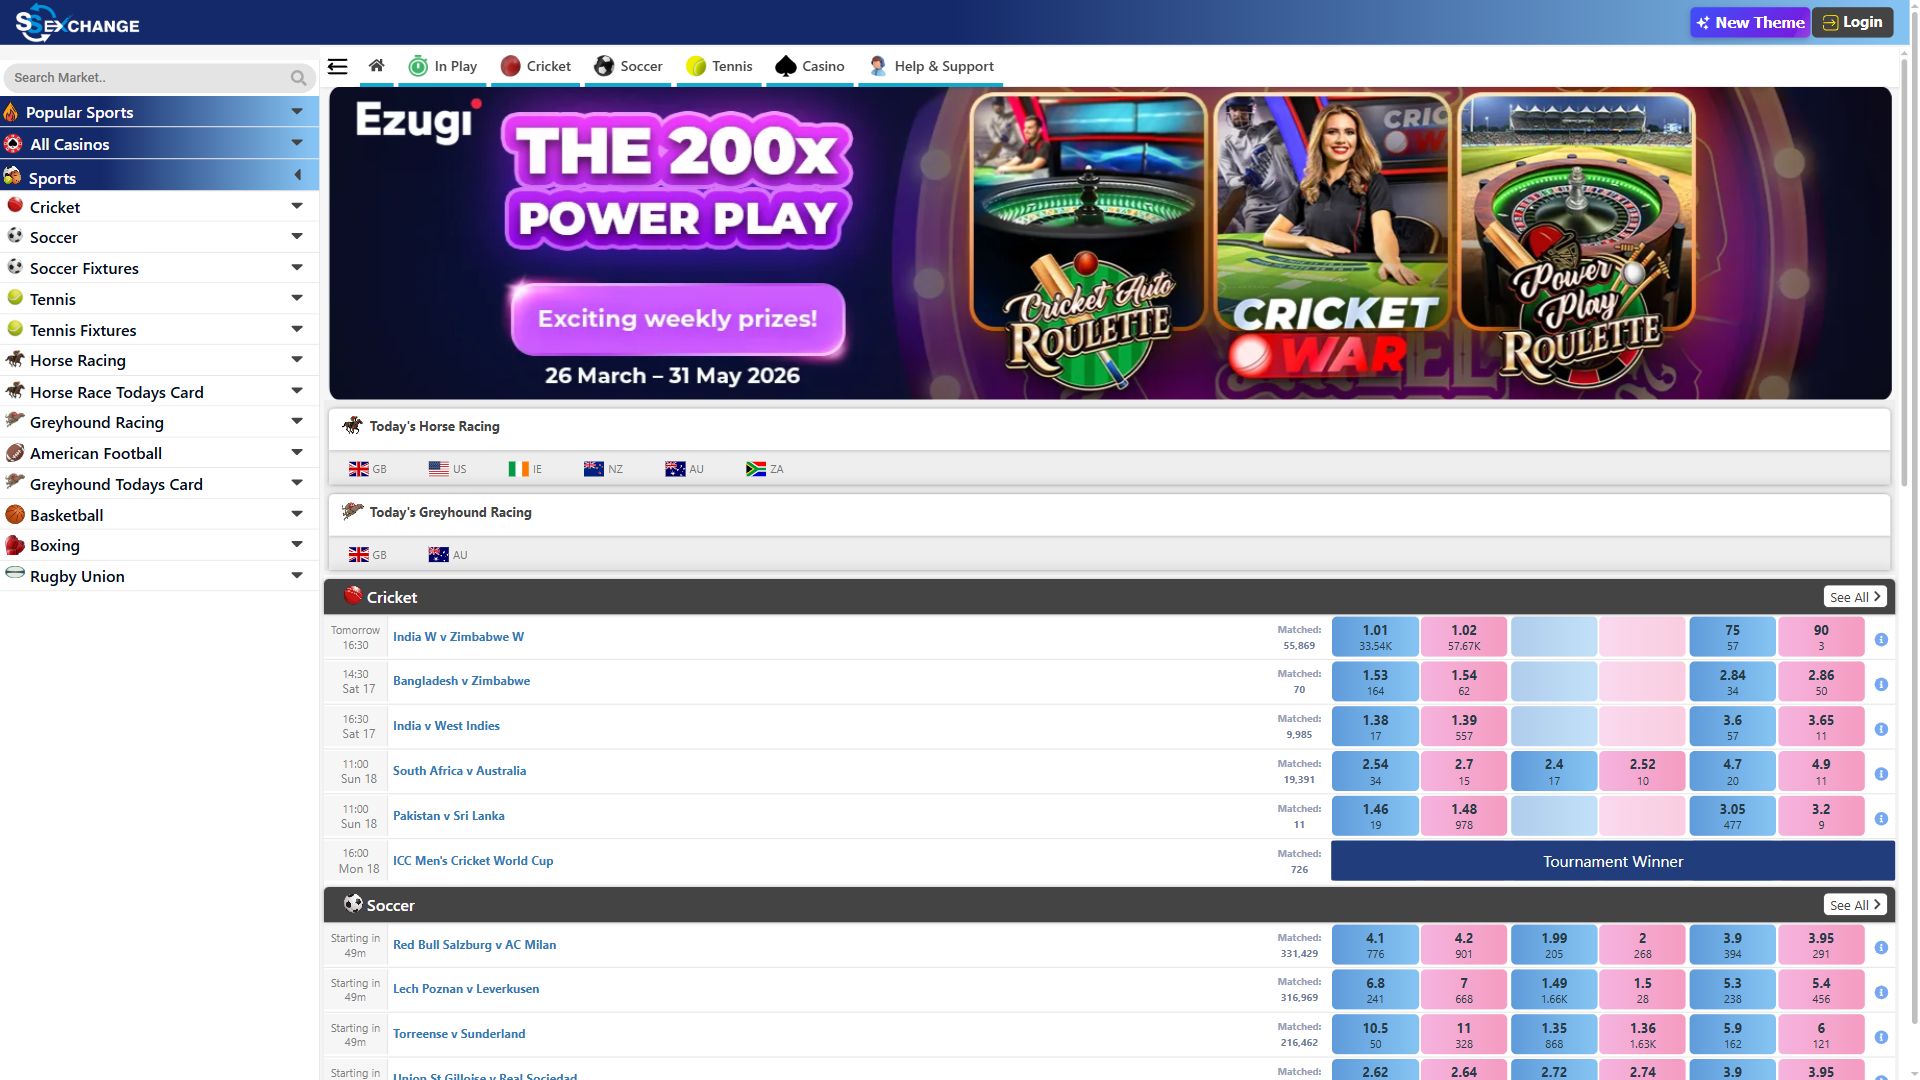
Task: Open Bangladesh v Zimbabwe match link
Action: (x=461, y=681)
